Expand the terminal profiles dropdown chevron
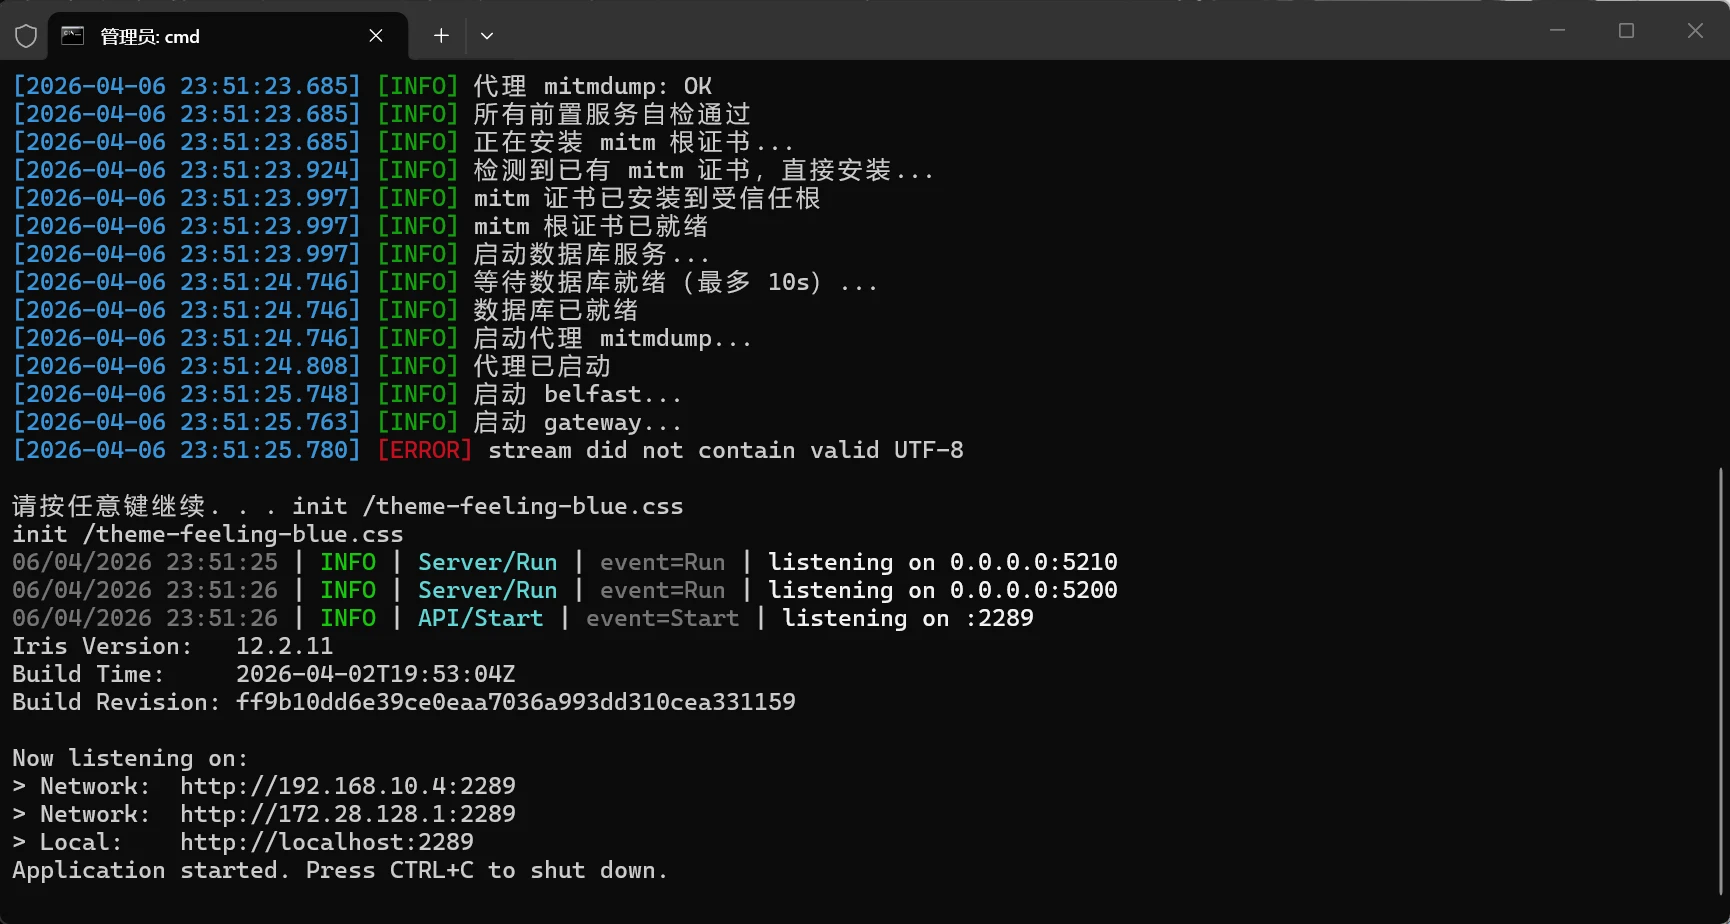Viewport: 1730px width, 924px height. pos(487,36)
